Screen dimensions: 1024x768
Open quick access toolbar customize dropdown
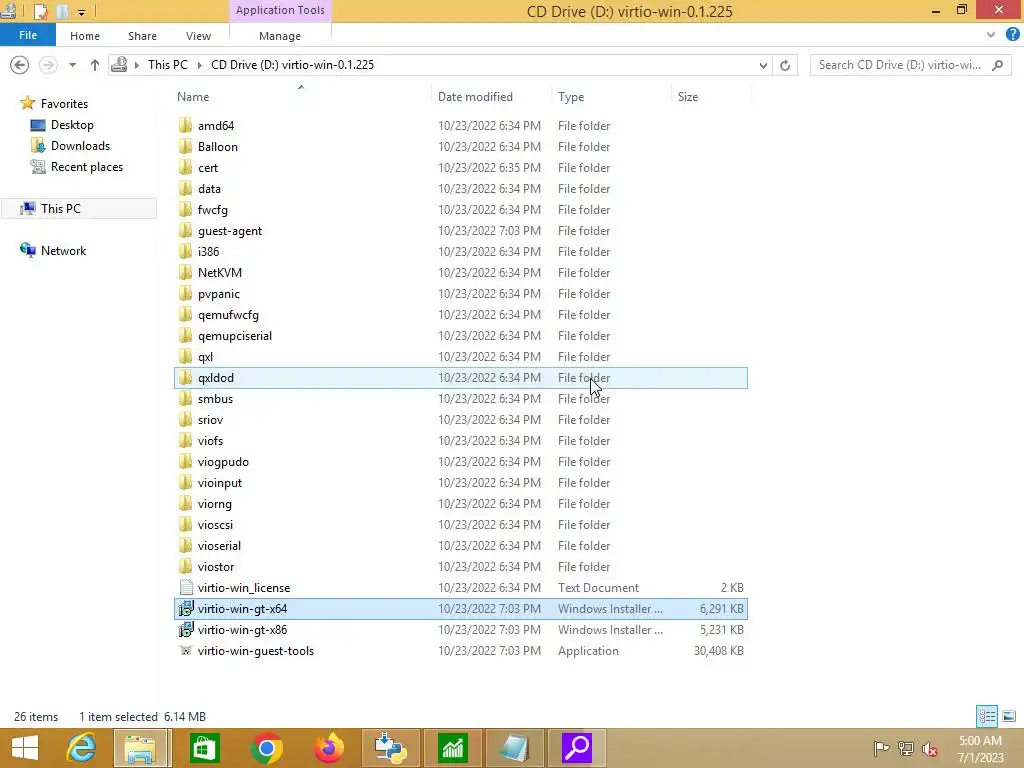81,12
